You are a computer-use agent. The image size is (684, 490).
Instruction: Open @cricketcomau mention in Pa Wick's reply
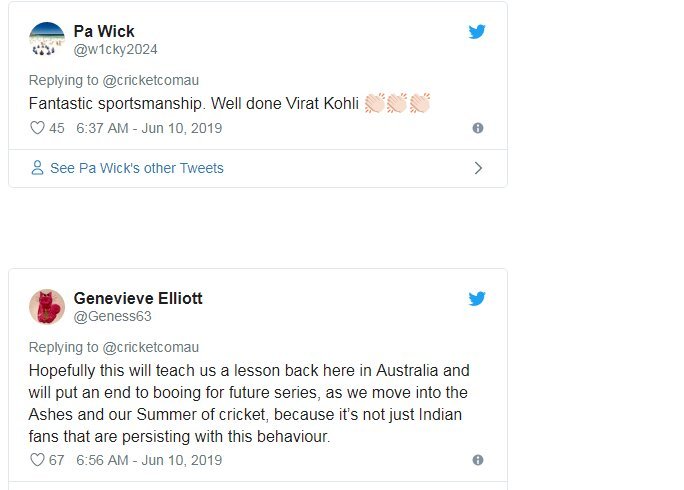141,80
